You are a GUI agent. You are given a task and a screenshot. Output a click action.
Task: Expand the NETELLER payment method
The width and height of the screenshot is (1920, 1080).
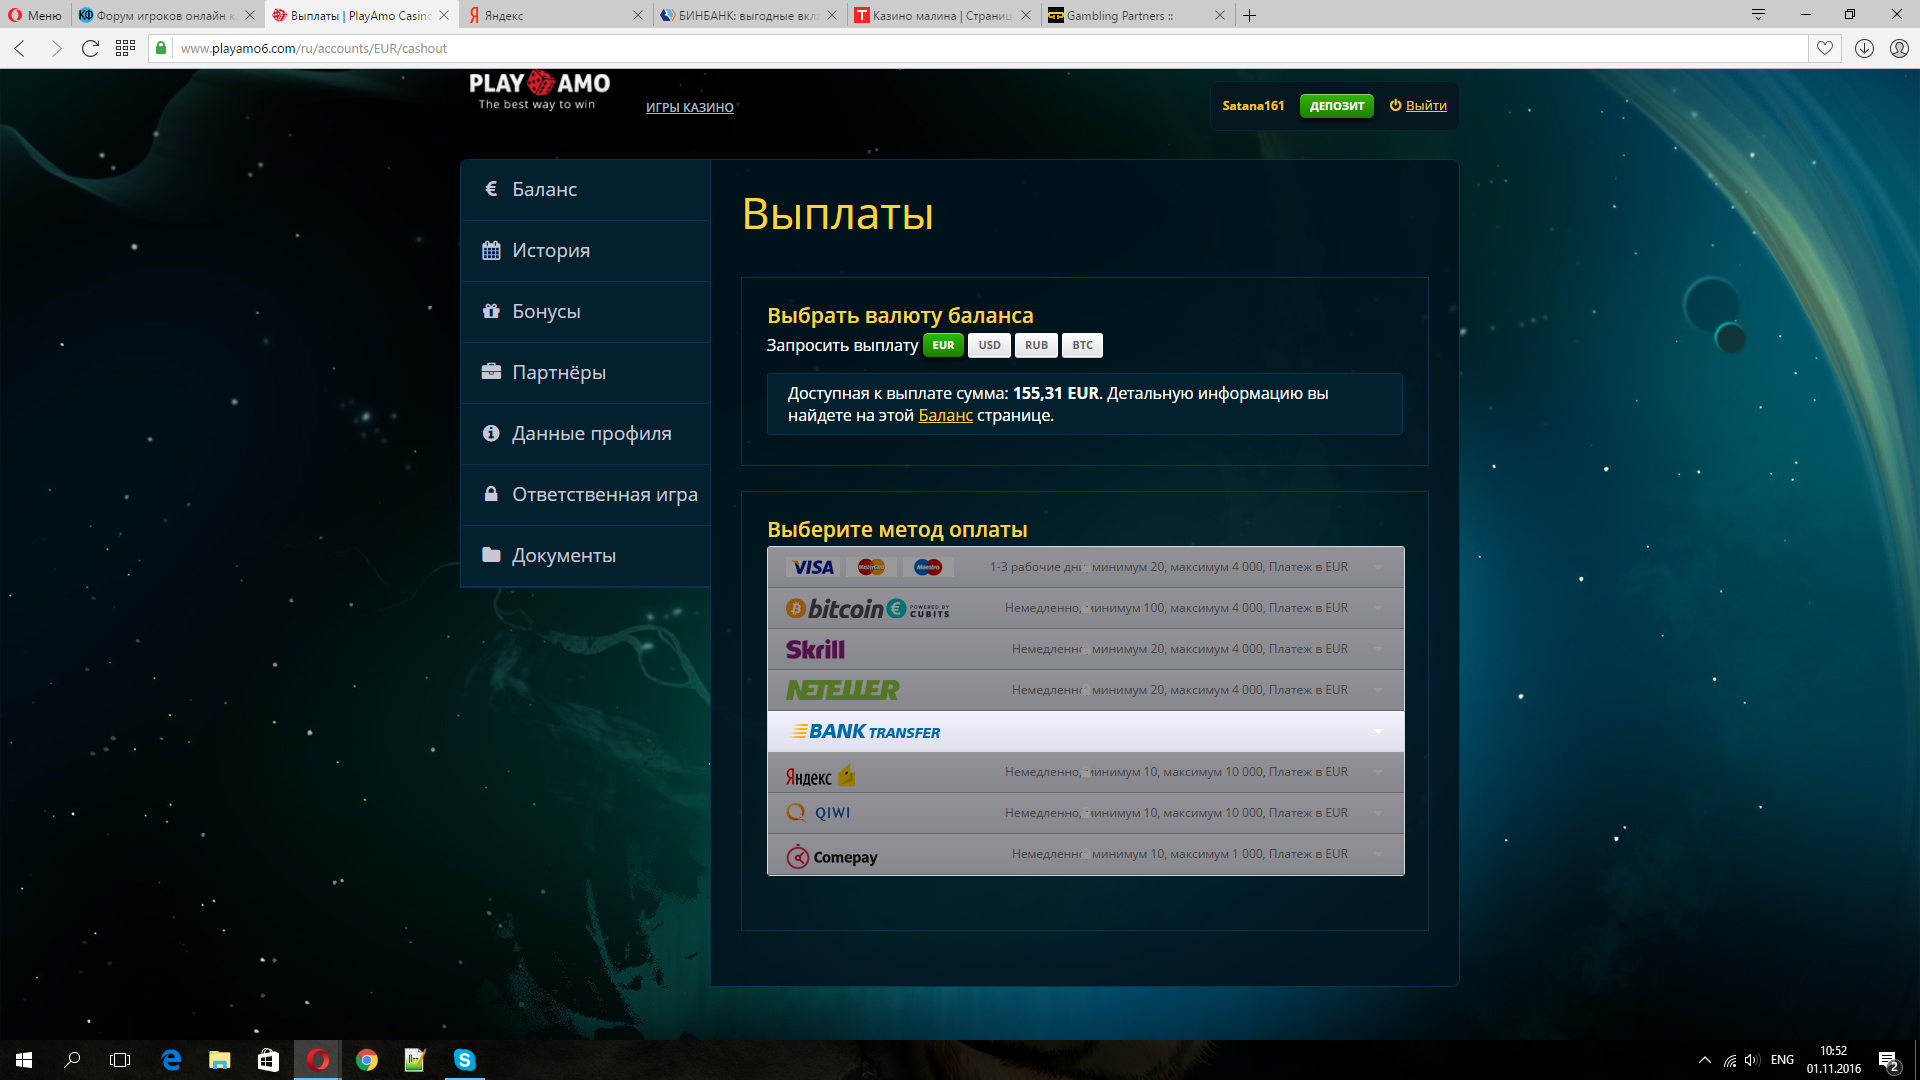click(x=1085, y=690)
